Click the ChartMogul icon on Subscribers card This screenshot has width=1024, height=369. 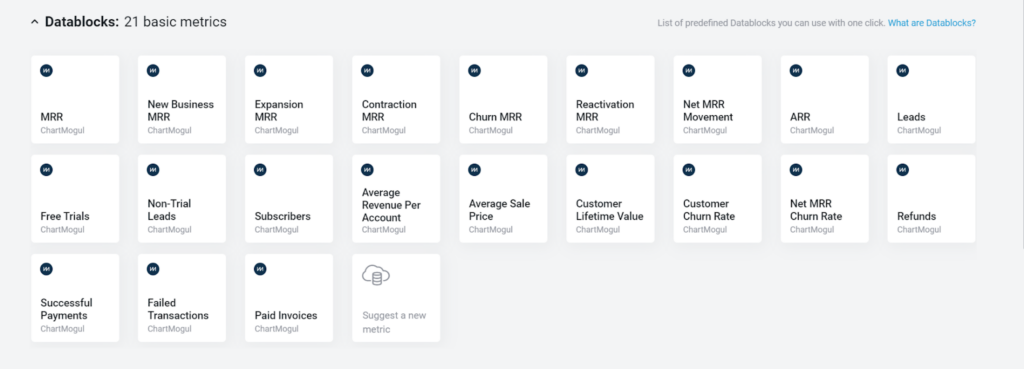pyautogui.click(x=261, y=170)
